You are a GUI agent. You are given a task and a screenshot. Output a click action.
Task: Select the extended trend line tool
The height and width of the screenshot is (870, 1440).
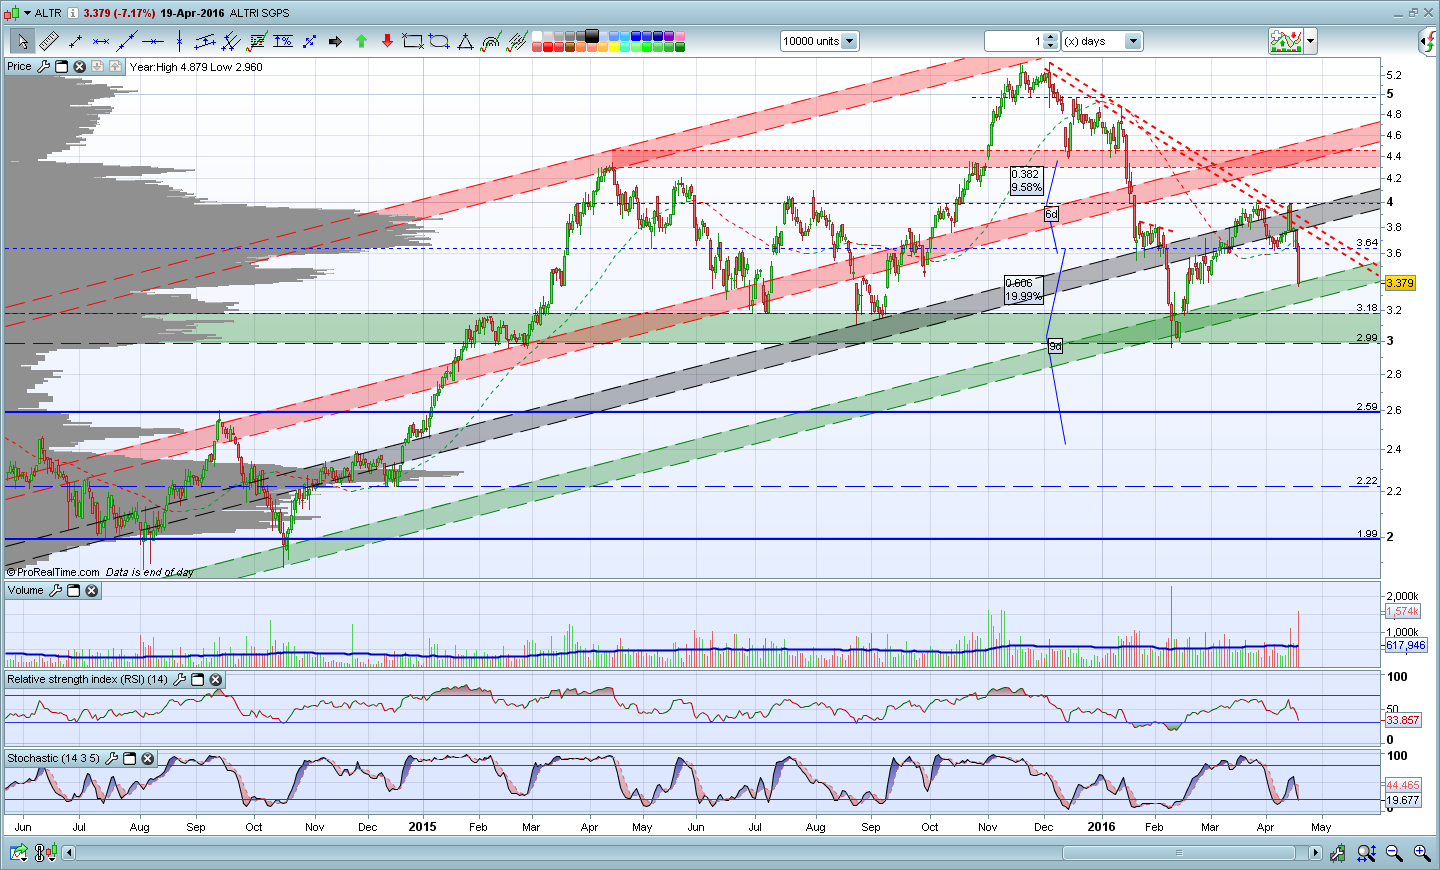tap(127, 41)
